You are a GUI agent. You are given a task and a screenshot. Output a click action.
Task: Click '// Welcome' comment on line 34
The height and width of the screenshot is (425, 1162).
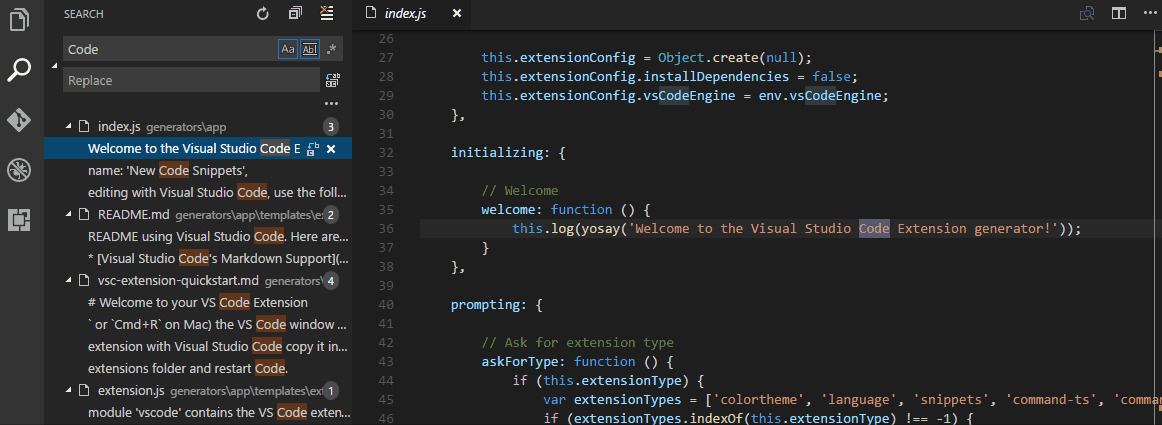point(519,191)
